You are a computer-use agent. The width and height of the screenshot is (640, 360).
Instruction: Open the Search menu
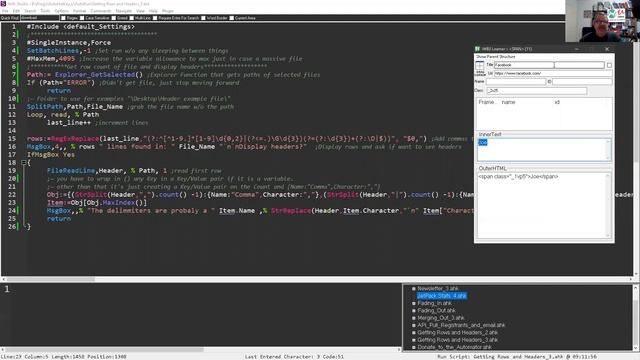(30, 11)
